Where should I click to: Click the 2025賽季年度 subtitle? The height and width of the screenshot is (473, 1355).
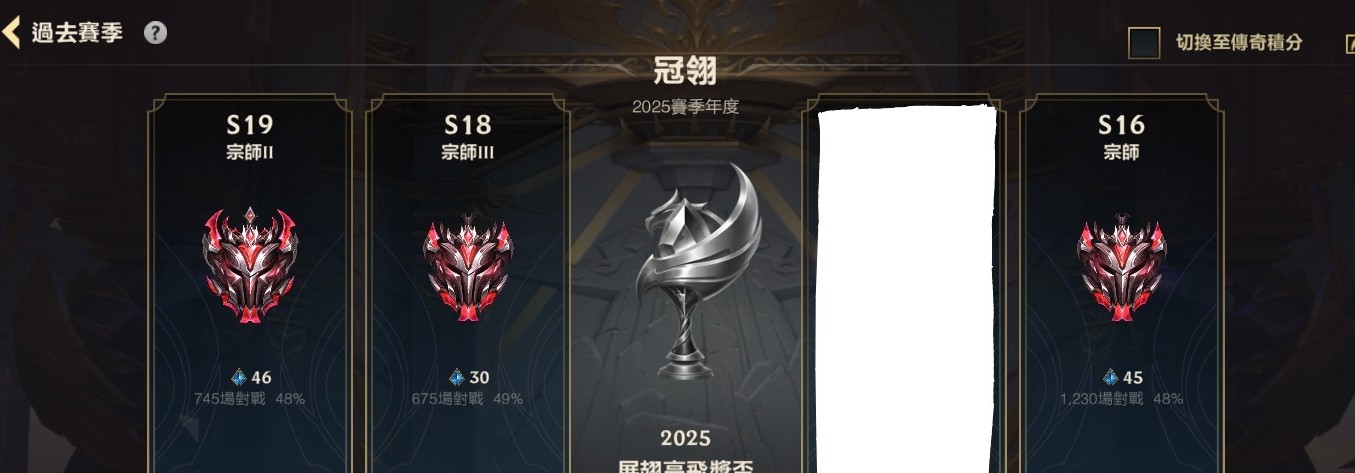click(685, 106)
